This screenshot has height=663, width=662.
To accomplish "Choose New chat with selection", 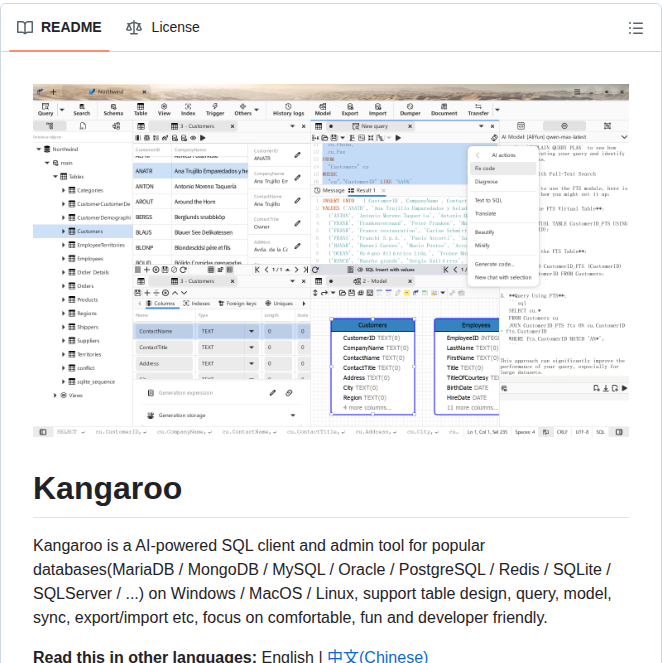I will [x=503, y=277].
